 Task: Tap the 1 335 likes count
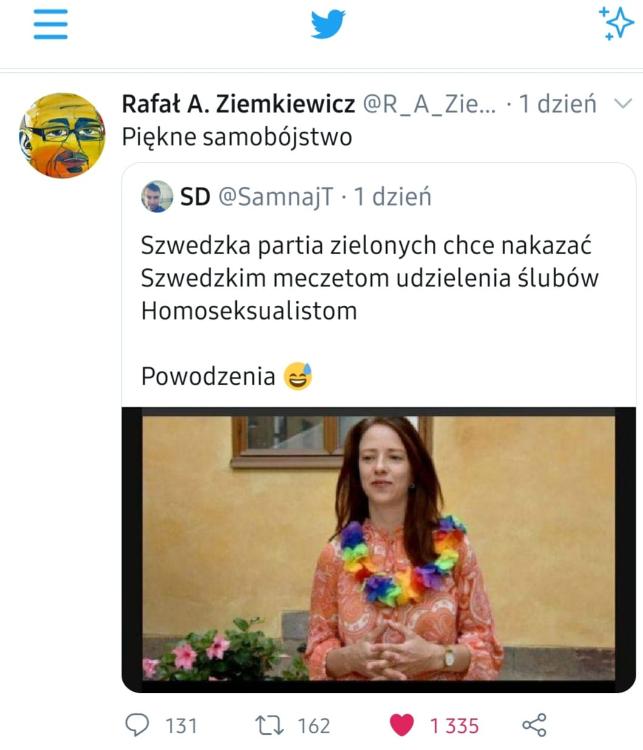[x=454, y=726]
